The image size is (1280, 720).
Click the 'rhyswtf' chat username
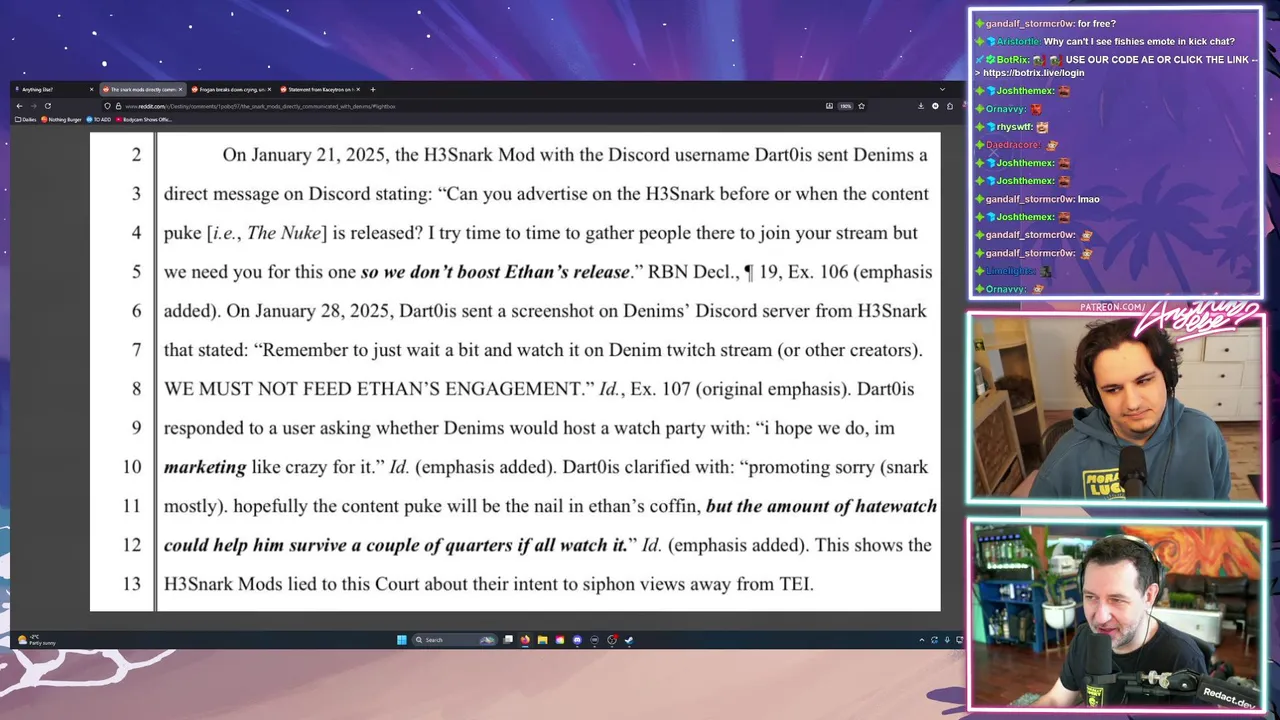coord(1015,127)
